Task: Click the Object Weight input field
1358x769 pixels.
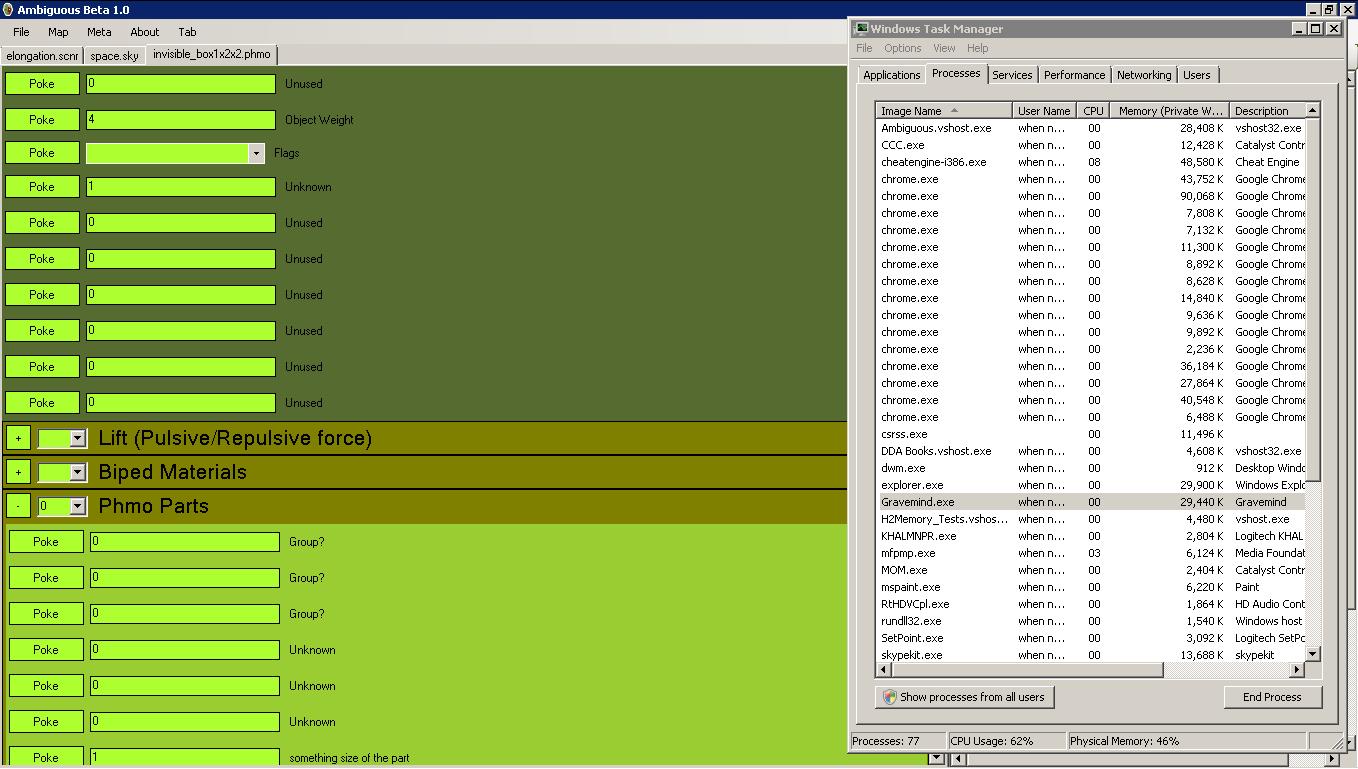Action: tap(181, 120)
